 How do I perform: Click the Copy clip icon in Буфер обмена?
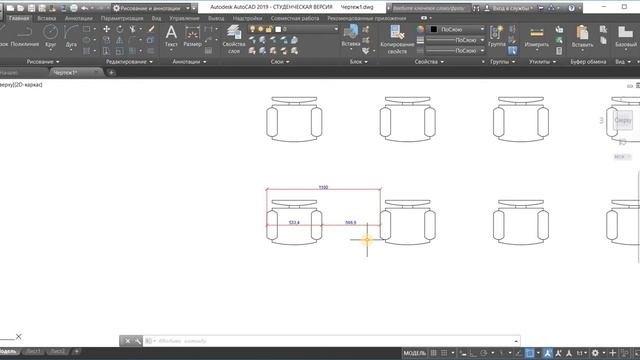point(603,40)
